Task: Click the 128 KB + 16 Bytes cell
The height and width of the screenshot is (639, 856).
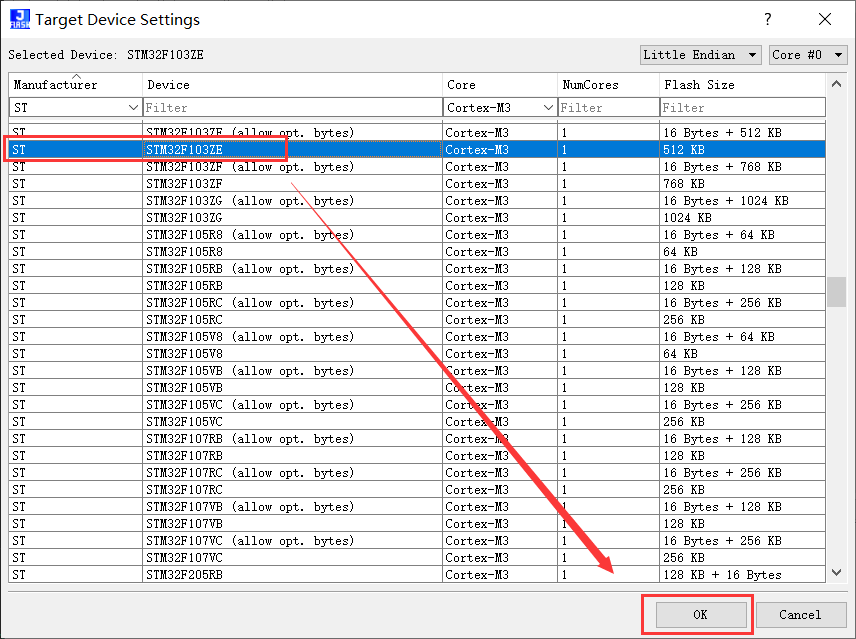Action: [742, 575]
